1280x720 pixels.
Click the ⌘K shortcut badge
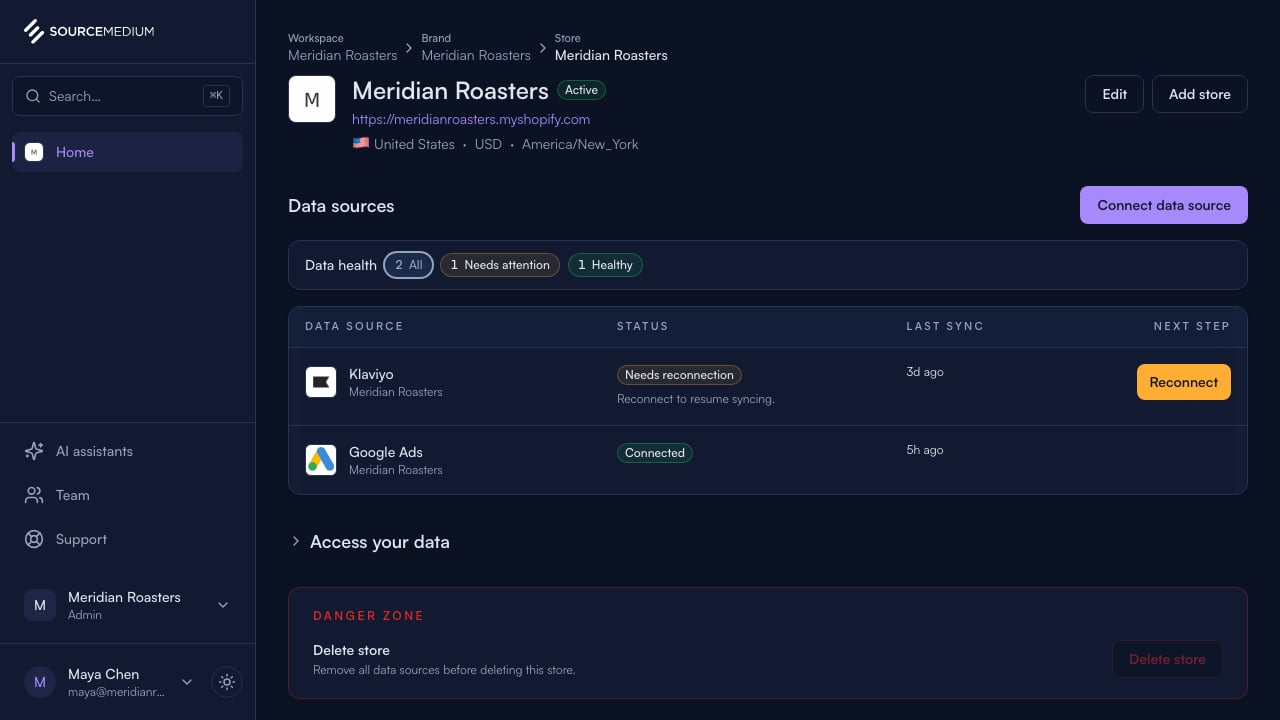216,96
